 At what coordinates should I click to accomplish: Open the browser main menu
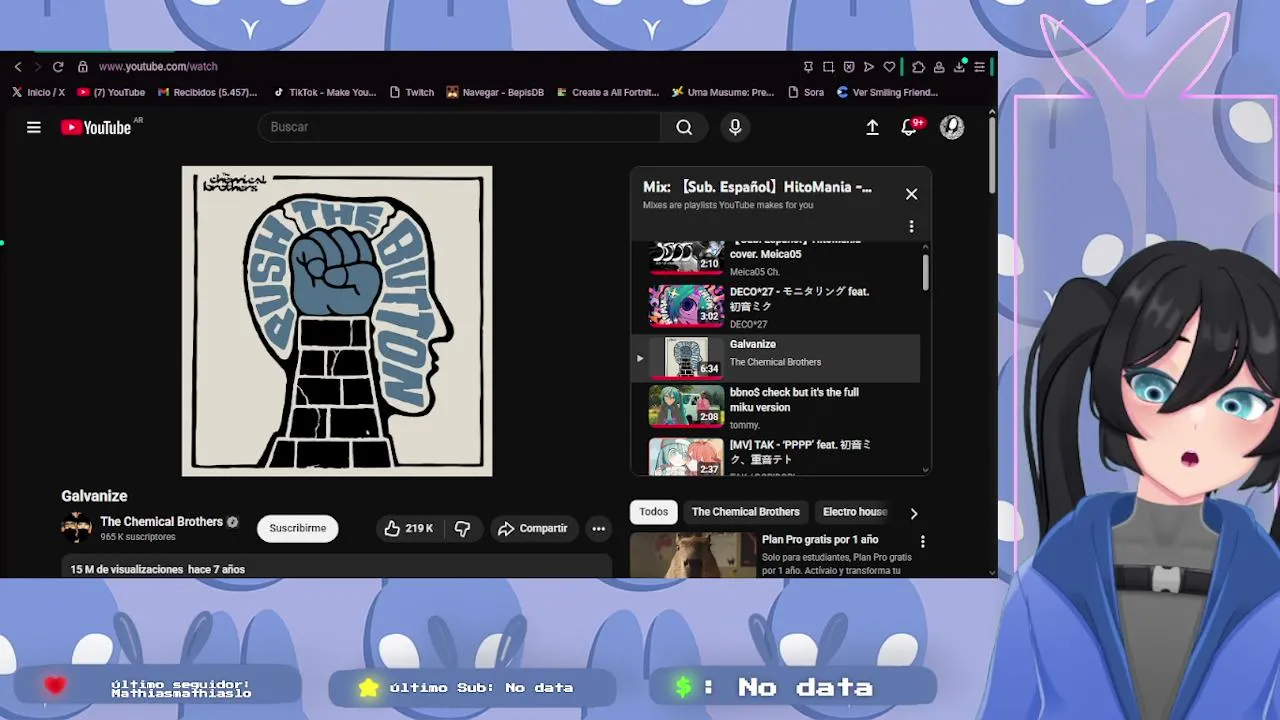tap(980, 67)
